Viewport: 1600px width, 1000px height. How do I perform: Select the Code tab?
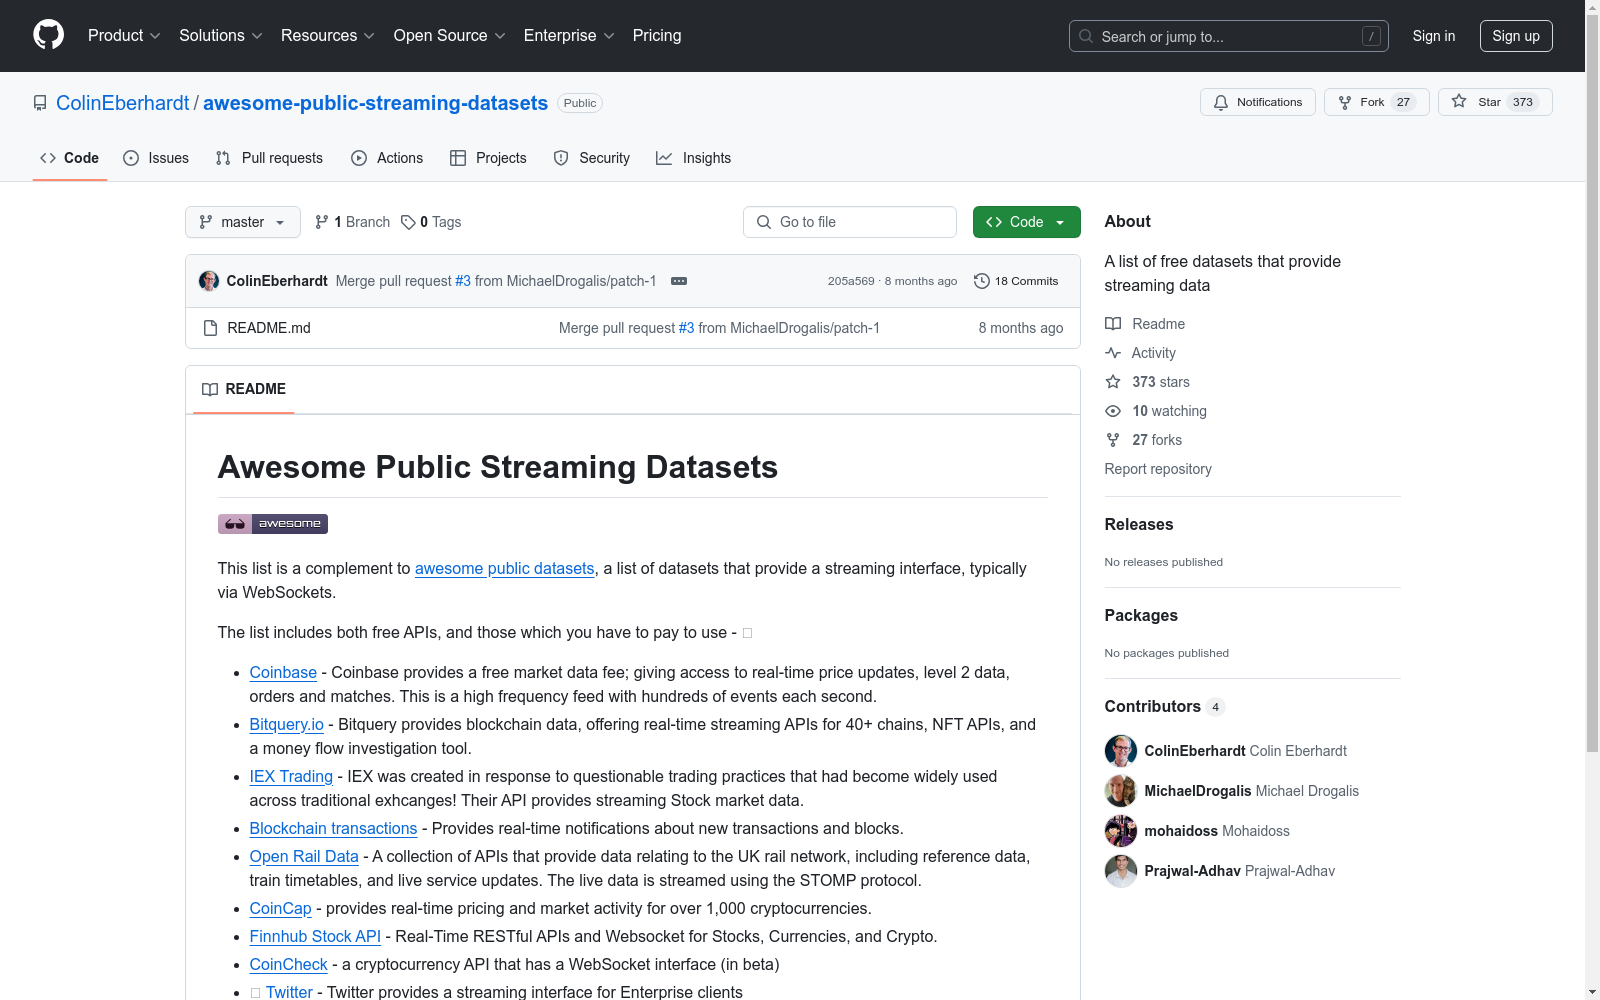point(69,158)
